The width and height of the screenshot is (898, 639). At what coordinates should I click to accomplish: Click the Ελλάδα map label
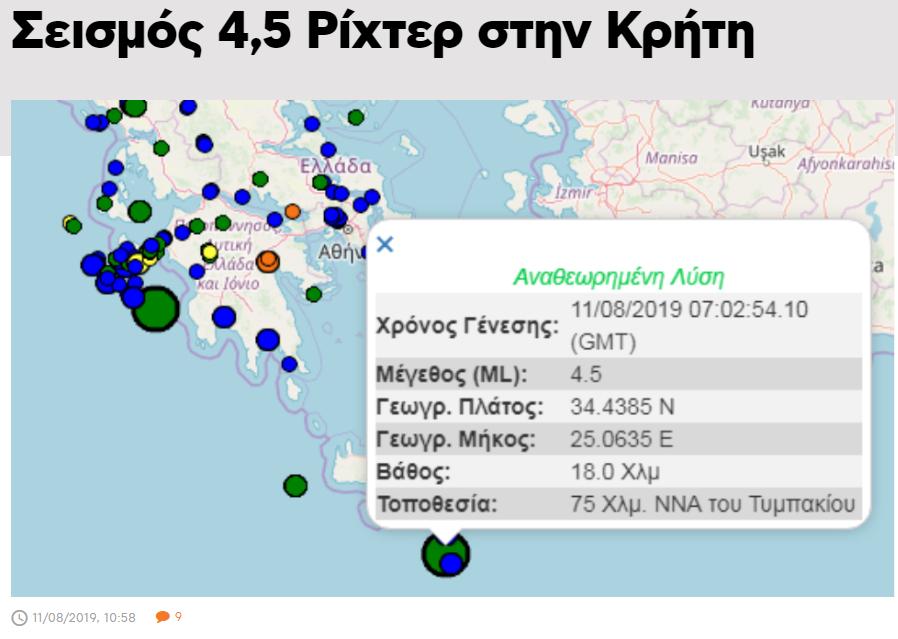[x=336, y=166]
